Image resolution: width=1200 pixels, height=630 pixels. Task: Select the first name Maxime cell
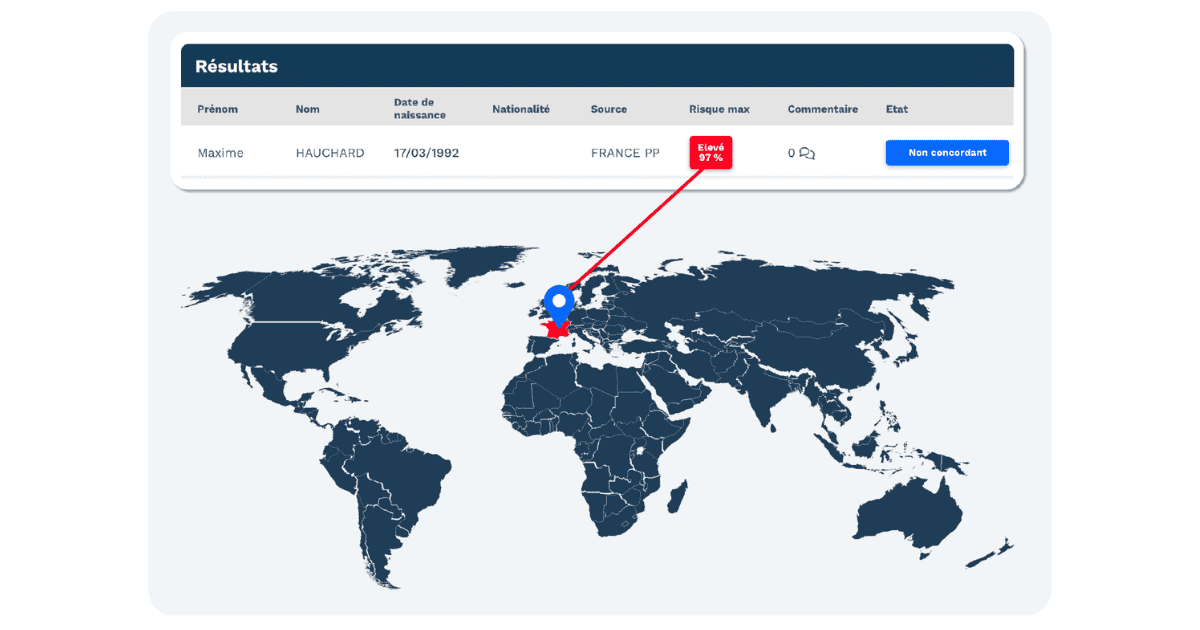coord(220,153)
